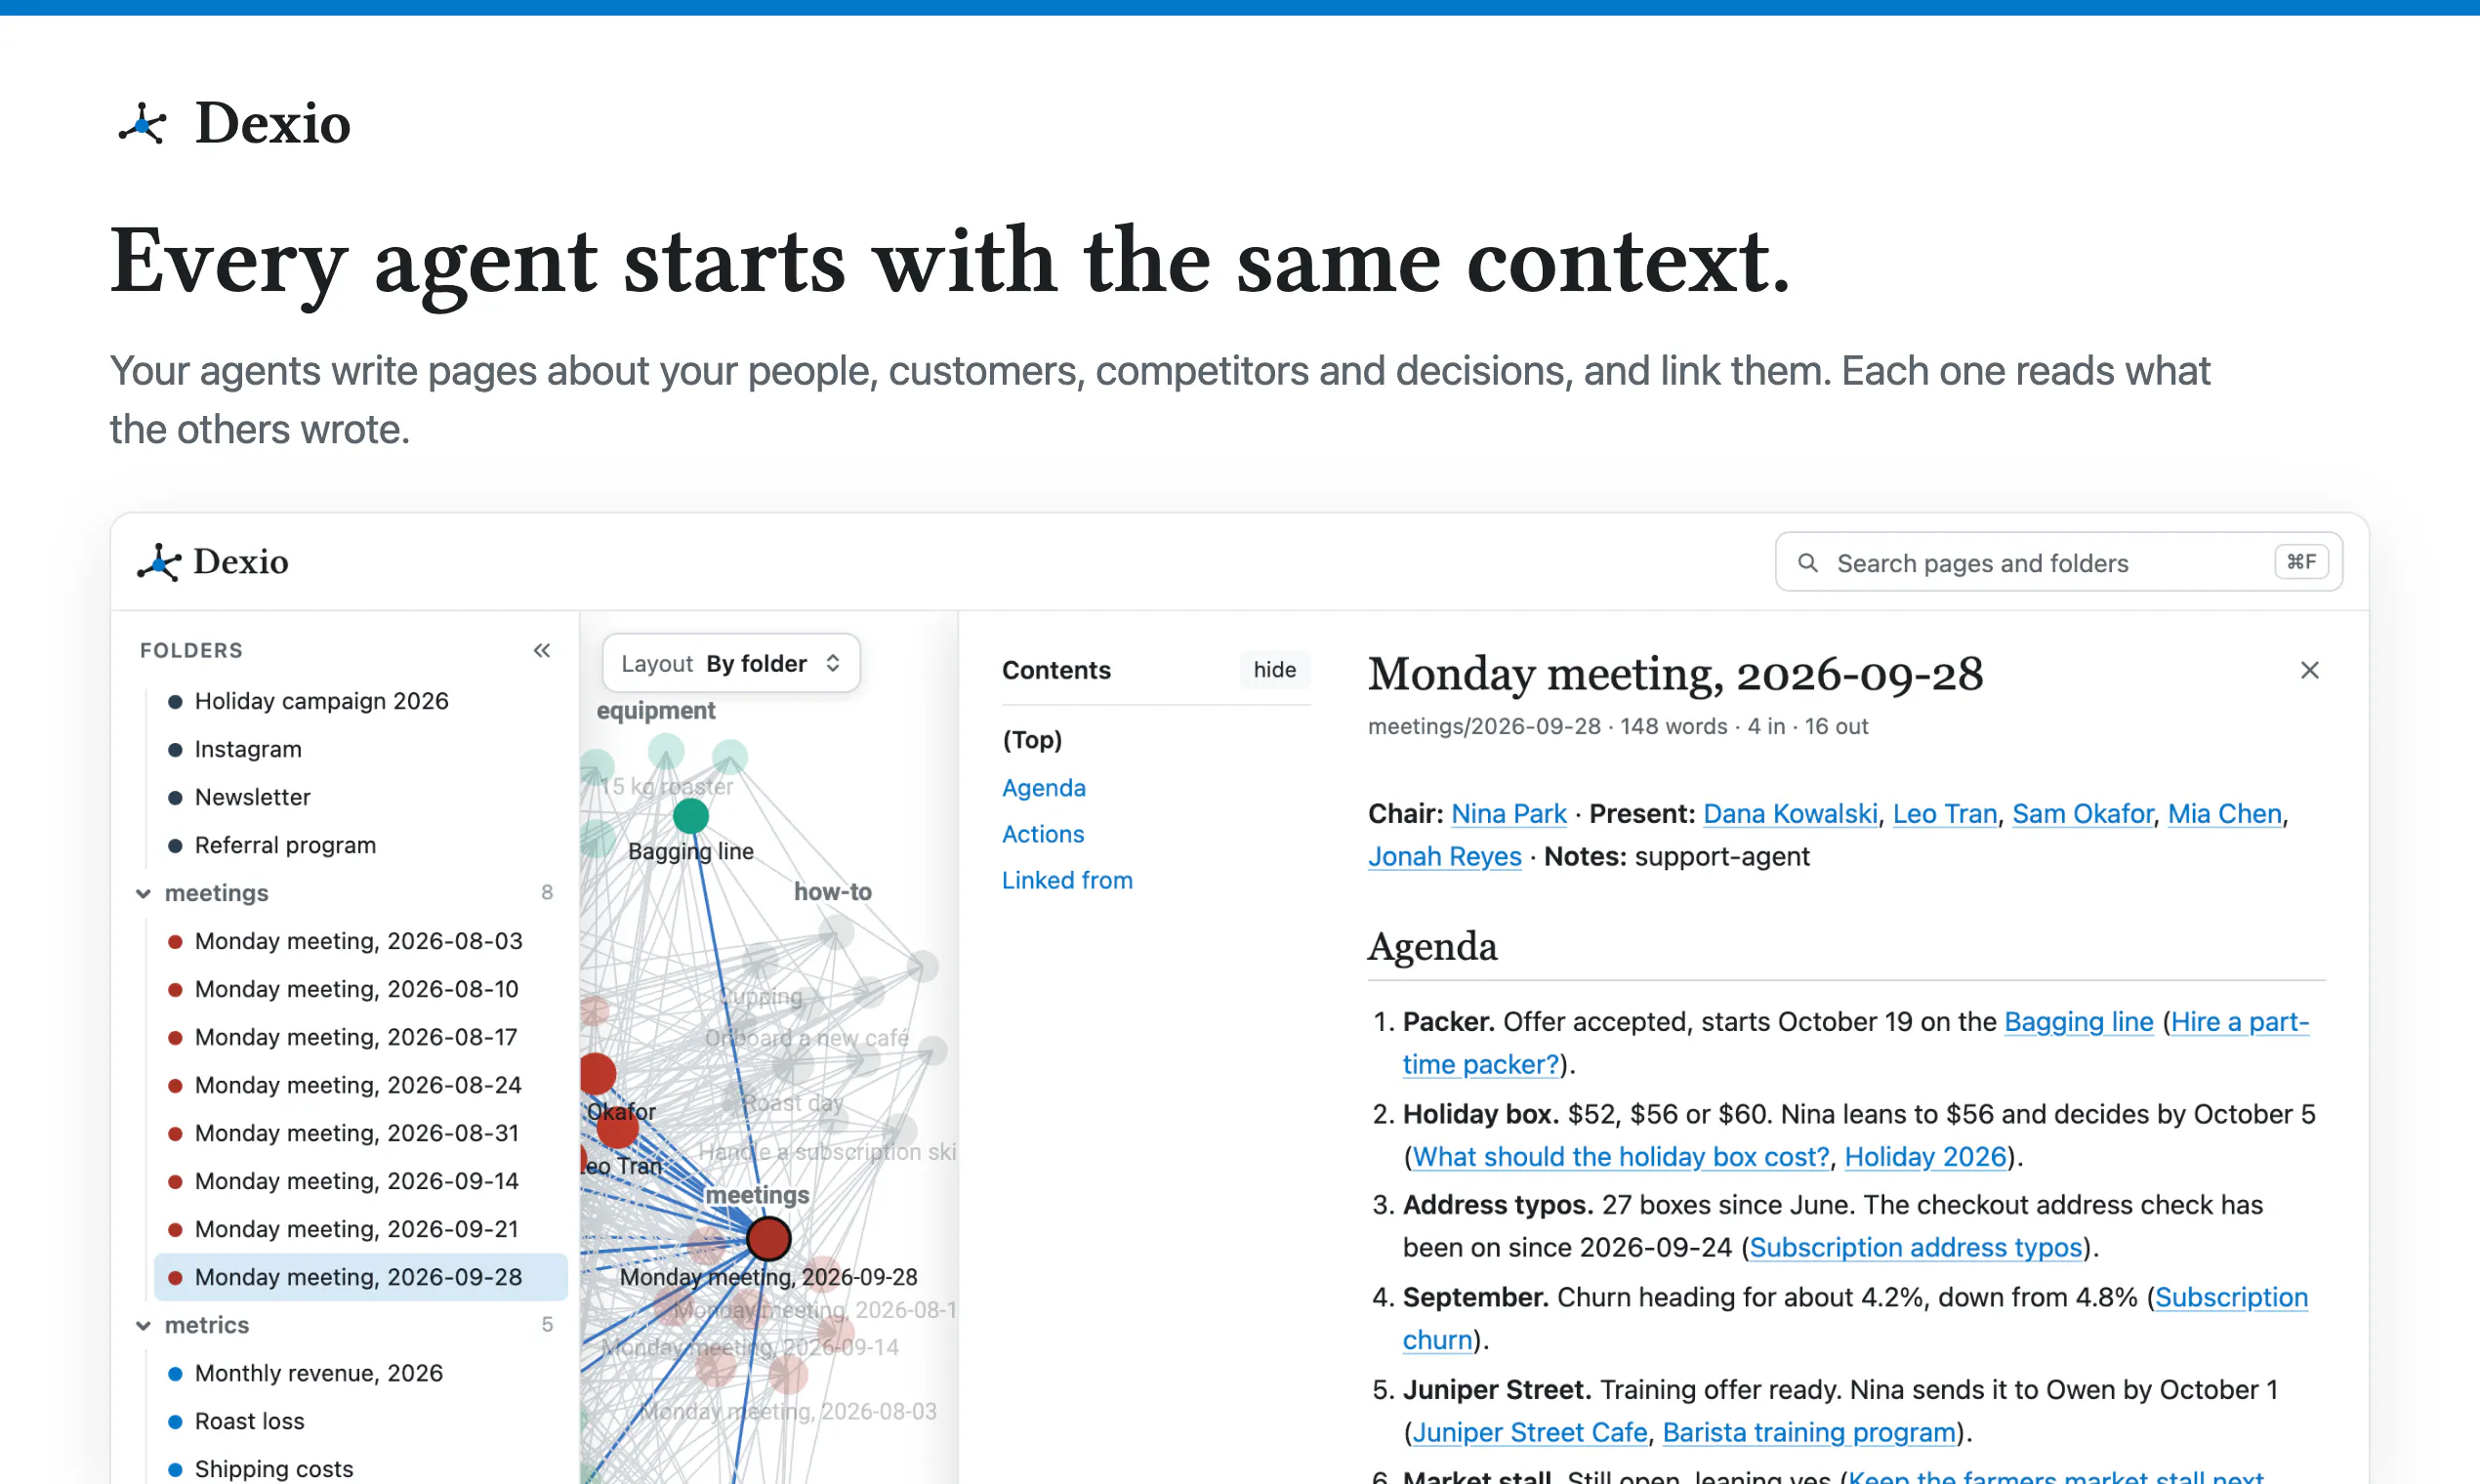The image size is (2480, 1484).
Task: Open the Subscription address typos link
Action: click(x=1915, y=1248)
